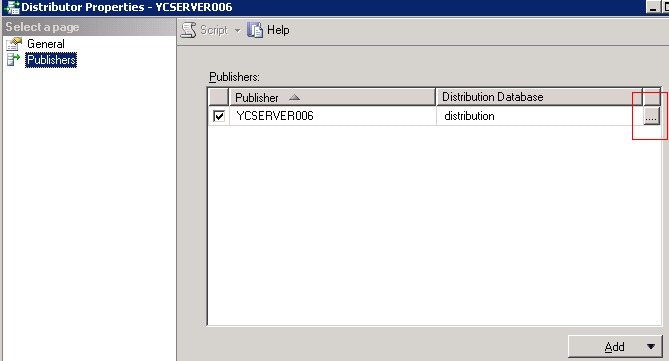Select the distribution database cell
Screen dimensions: 669x361
pos(539,116)
